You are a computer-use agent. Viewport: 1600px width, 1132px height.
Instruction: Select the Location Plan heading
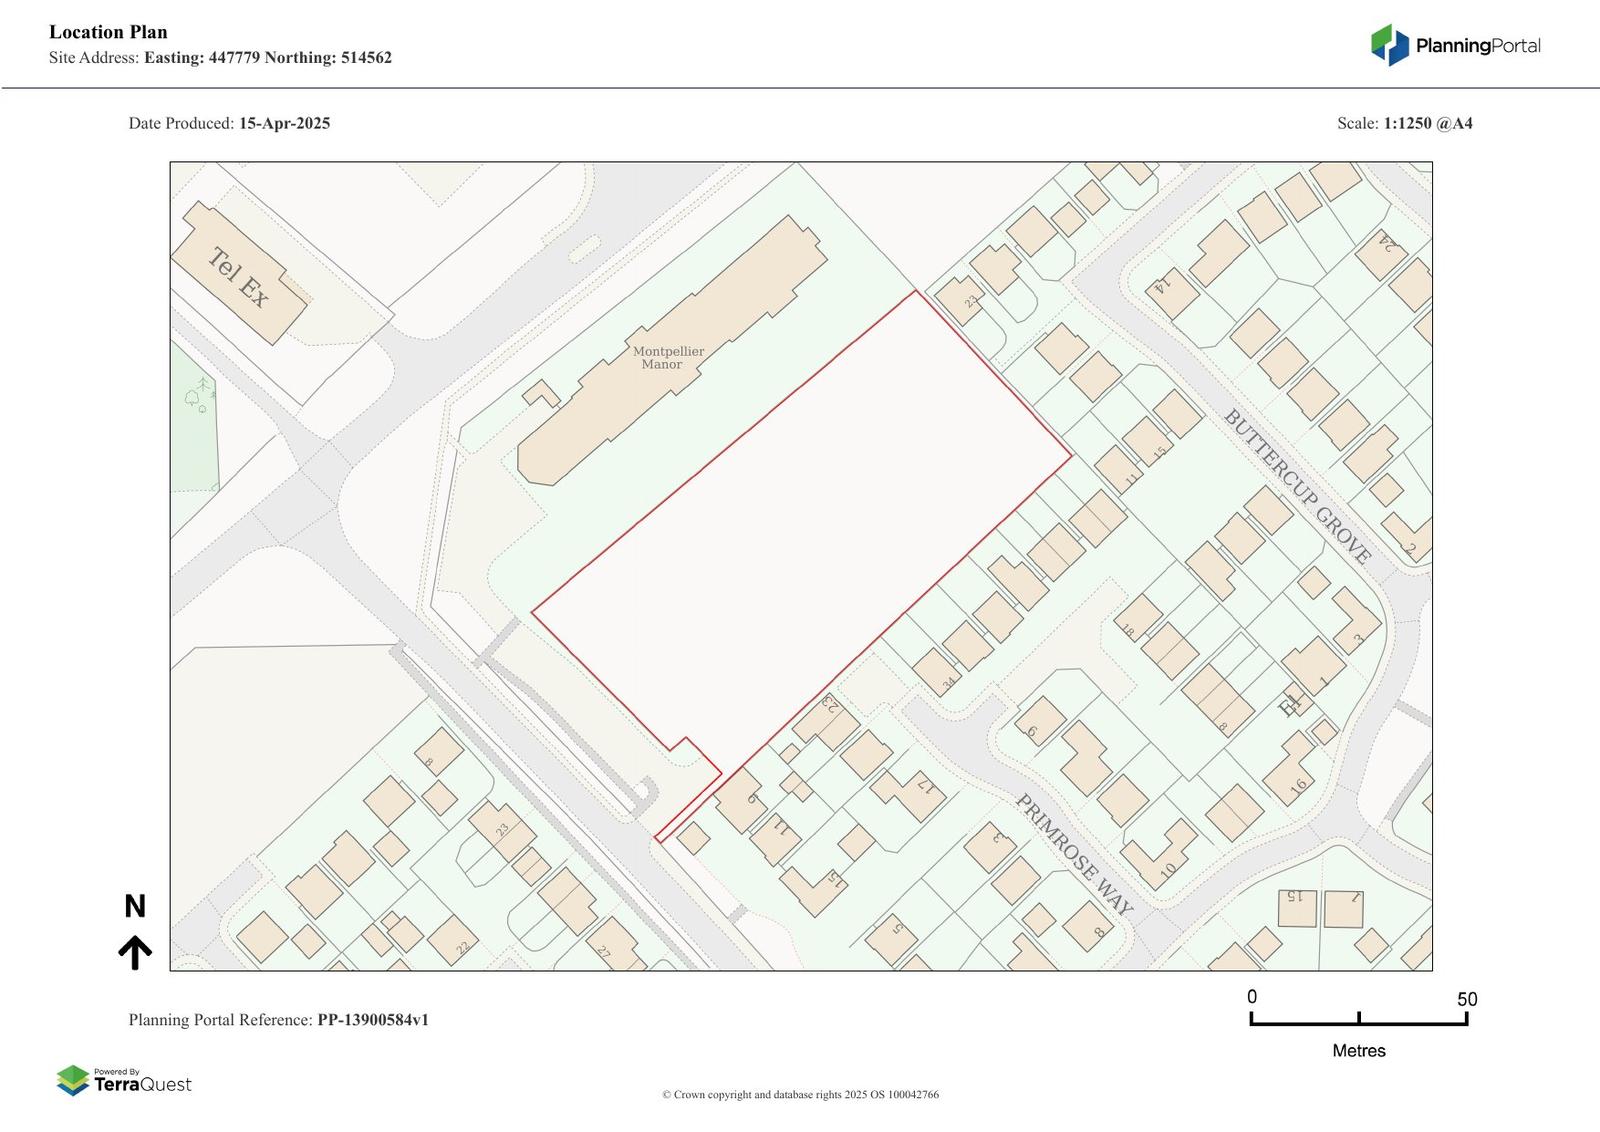point(108,32)
